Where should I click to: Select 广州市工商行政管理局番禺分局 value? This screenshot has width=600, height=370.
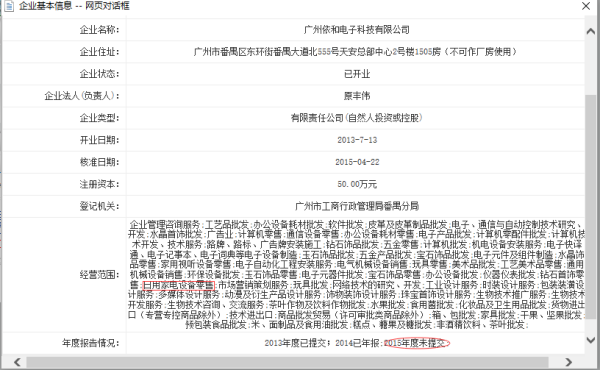click(357, 207)
